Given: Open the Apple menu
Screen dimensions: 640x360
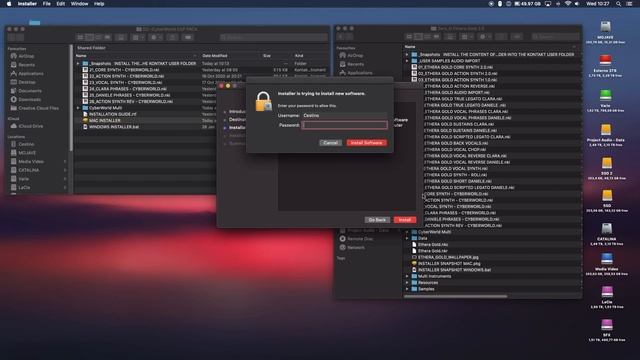Looking at the screenshot, I should [9, 4].
